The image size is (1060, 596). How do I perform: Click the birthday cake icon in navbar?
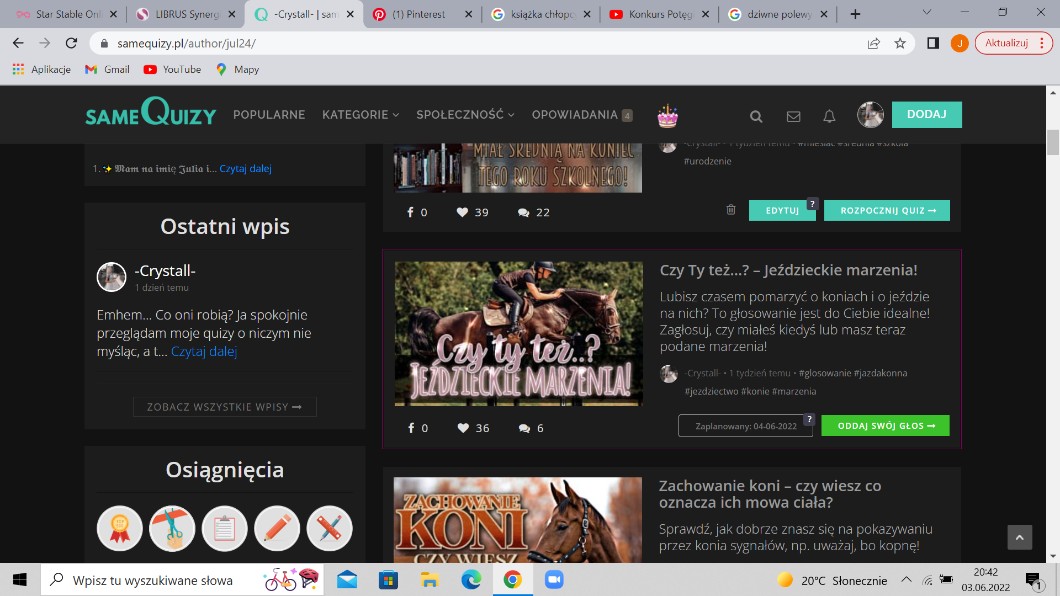pos(667,116)
